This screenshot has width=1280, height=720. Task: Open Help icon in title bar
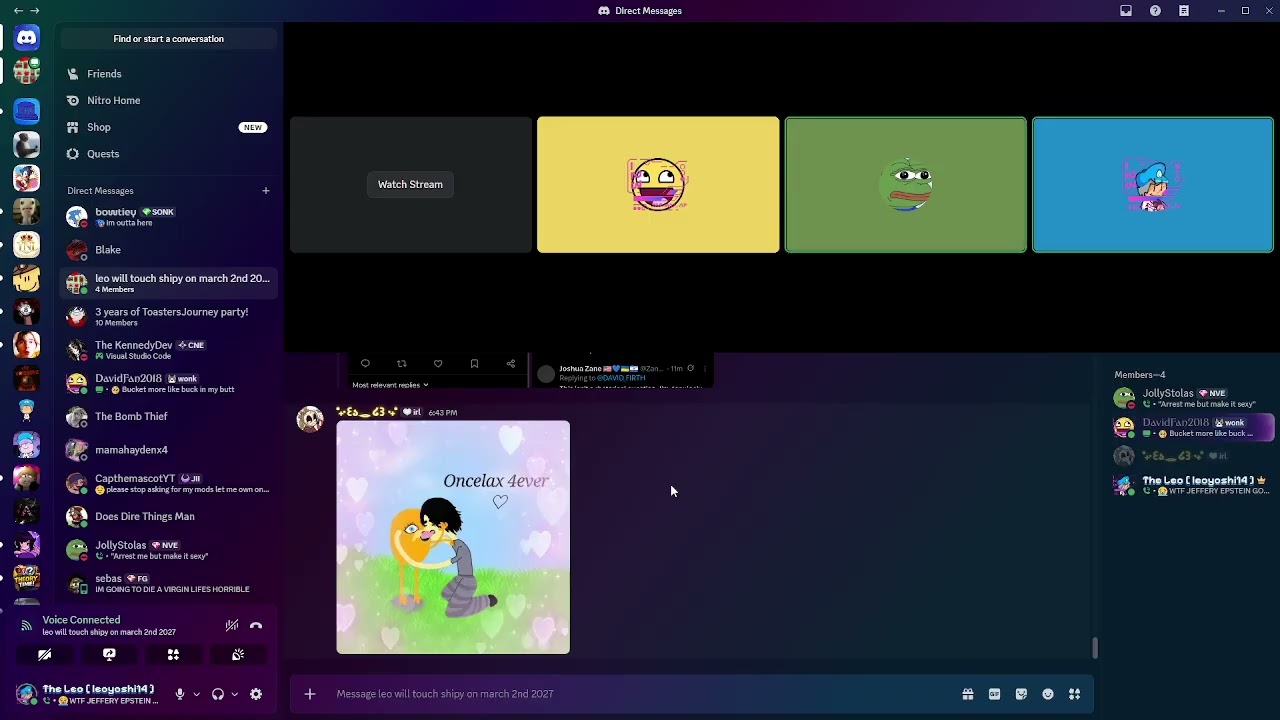tap(1155, 11)
